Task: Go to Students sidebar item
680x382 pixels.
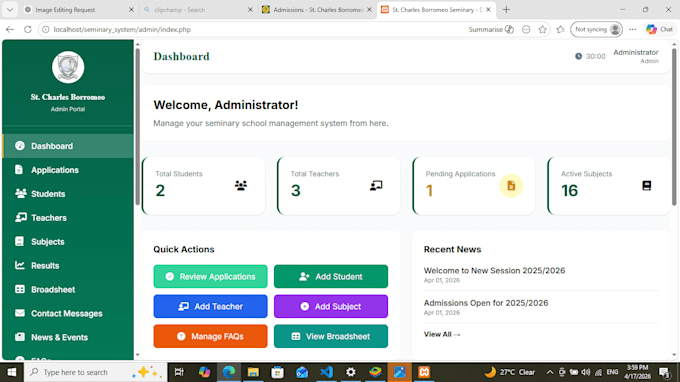Action: [x=68, y=194]
